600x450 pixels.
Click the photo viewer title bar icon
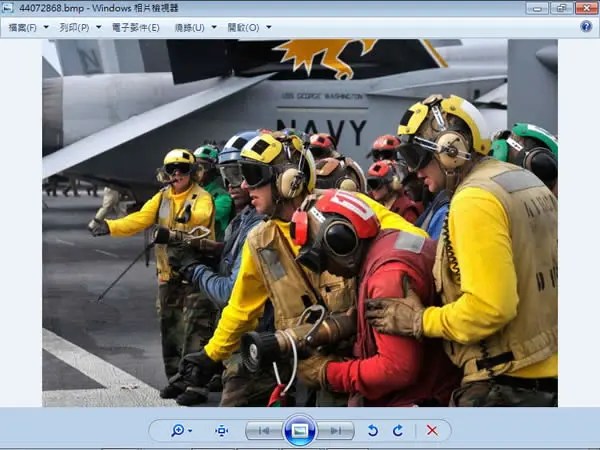coord(8,8)
